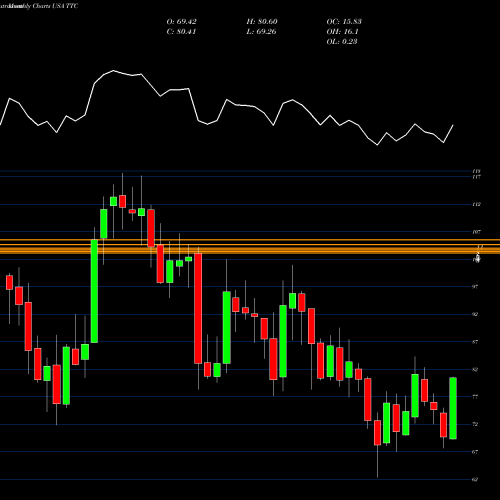The width and height of the screenshot is (500, 500).
Task: Select the close value 'C: 80.41'
Action: coord(181,32)
